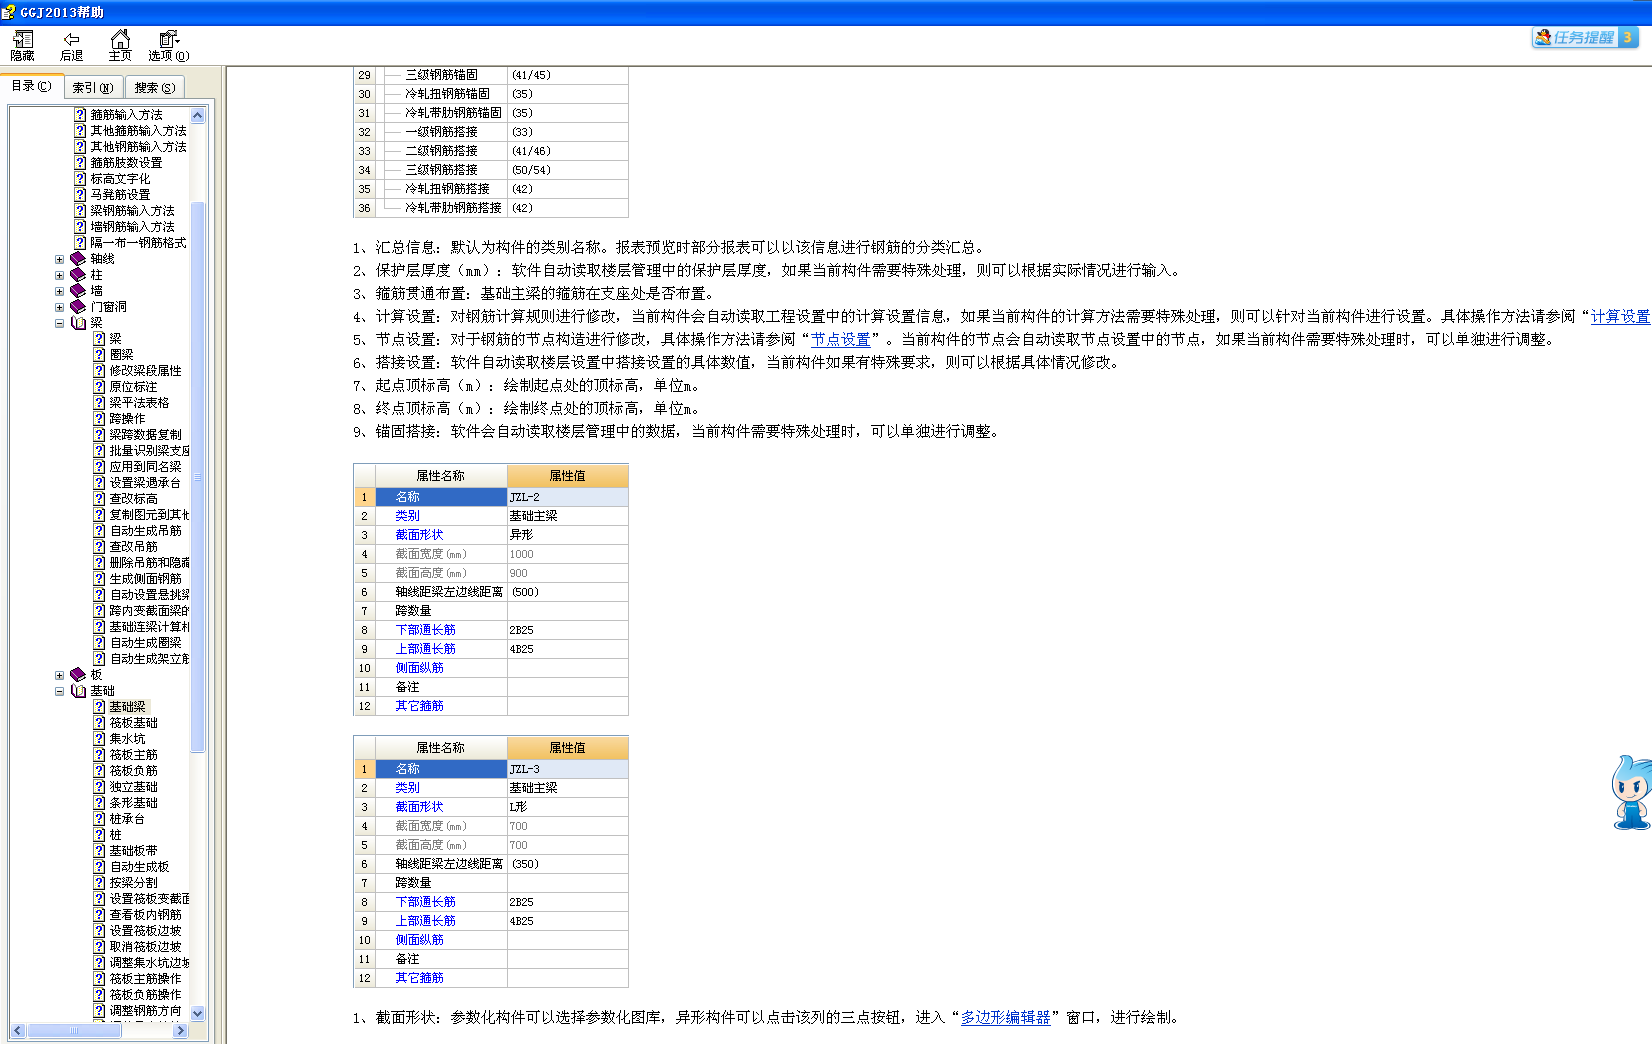Image resolution: width=1652 pixels, height=1044 pixels.
Task: Click the blue mascot assistant icon
Action: pyautogui.click(x=1631, y=792)
